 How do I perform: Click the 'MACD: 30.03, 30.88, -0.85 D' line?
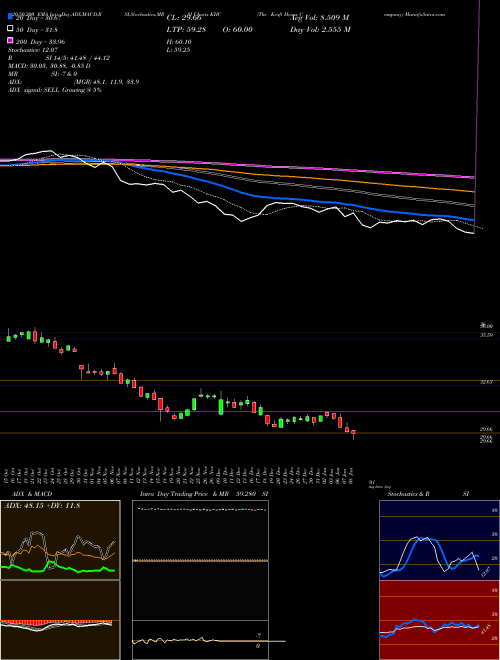pos(49,66)
